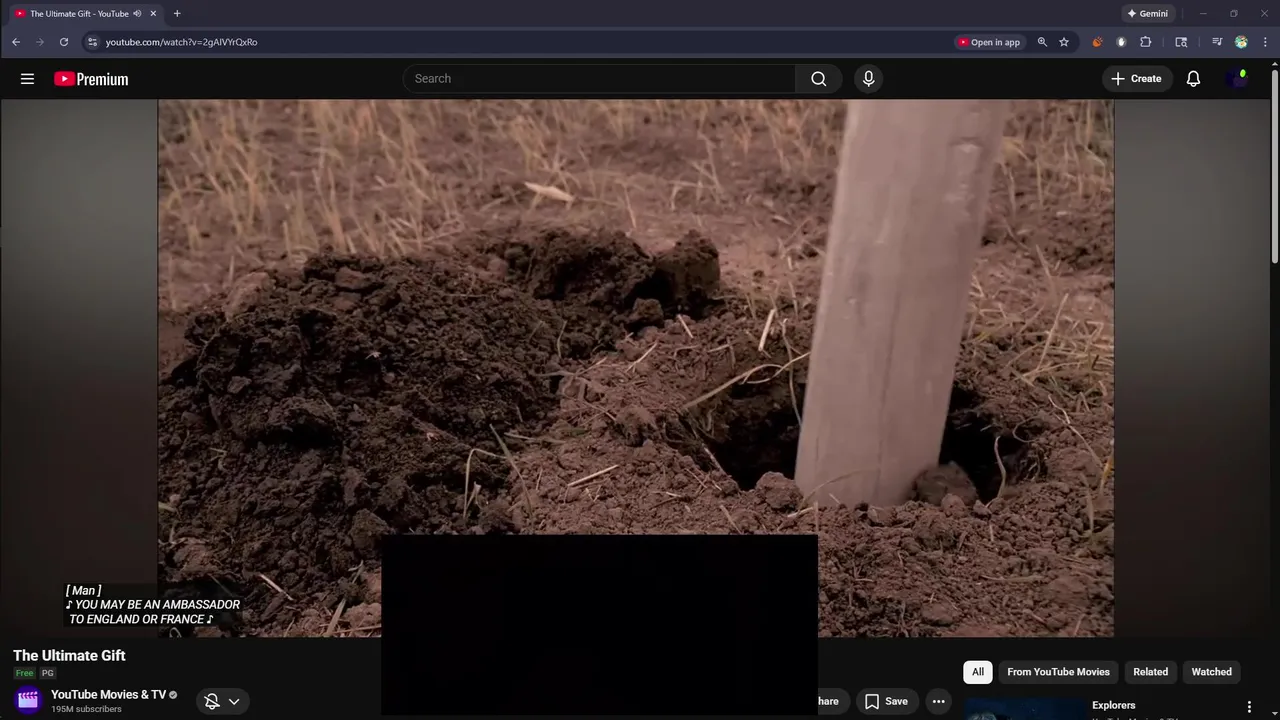Save the video to a playlist

coord(886,701)
